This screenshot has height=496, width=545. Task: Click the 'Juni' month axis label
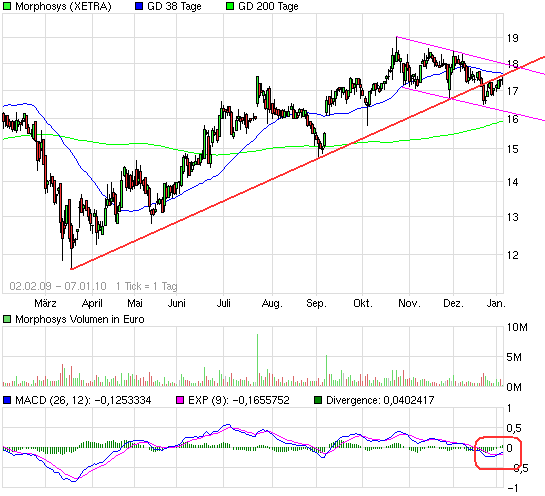pos(177,303)
